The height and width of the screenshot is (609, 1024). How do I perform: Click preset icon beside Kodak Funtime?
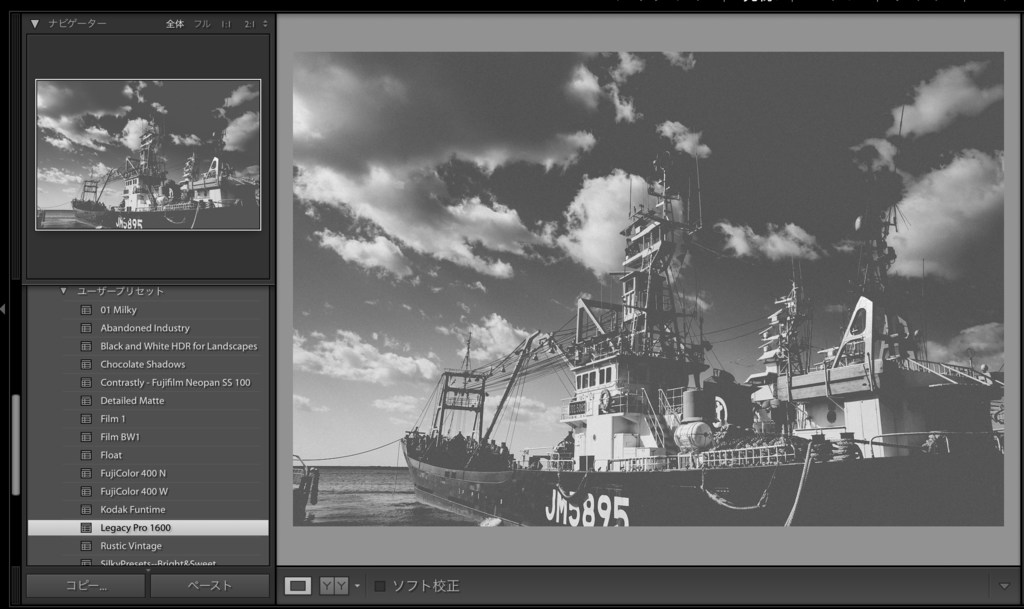click(x=86, y=510)
